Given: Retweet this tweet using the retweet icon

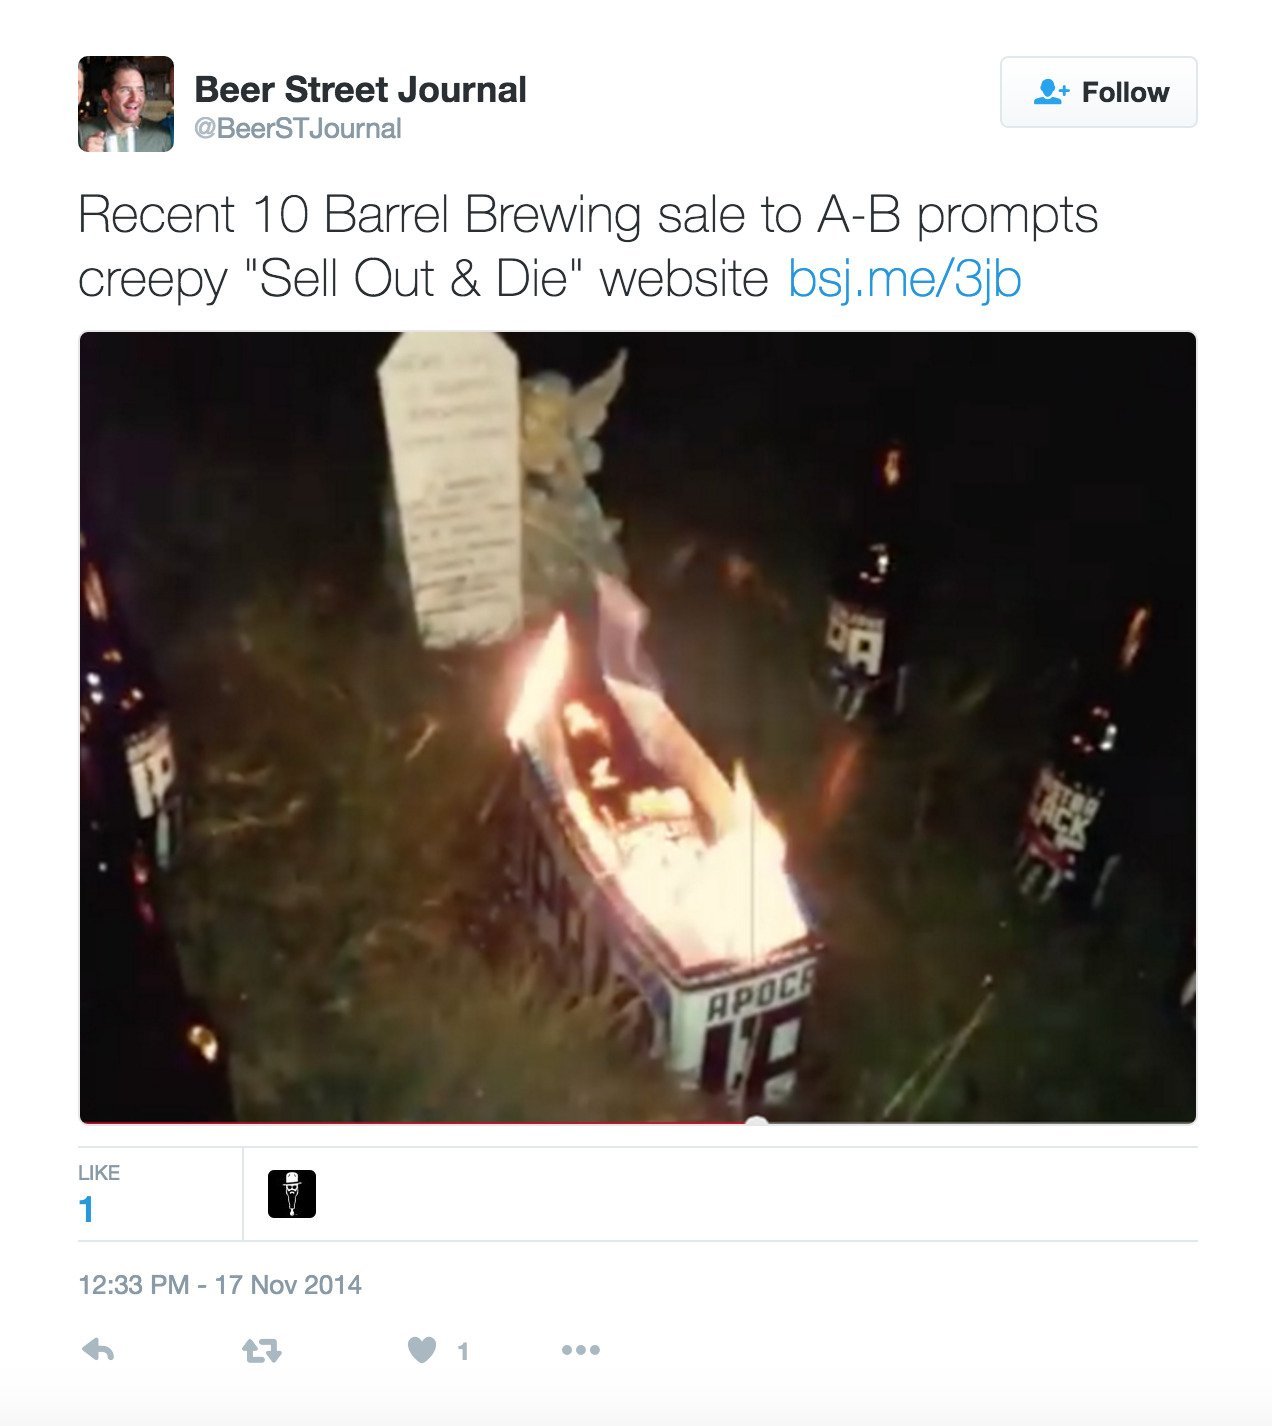Looking at the screenshot, I should [262, 1351].
